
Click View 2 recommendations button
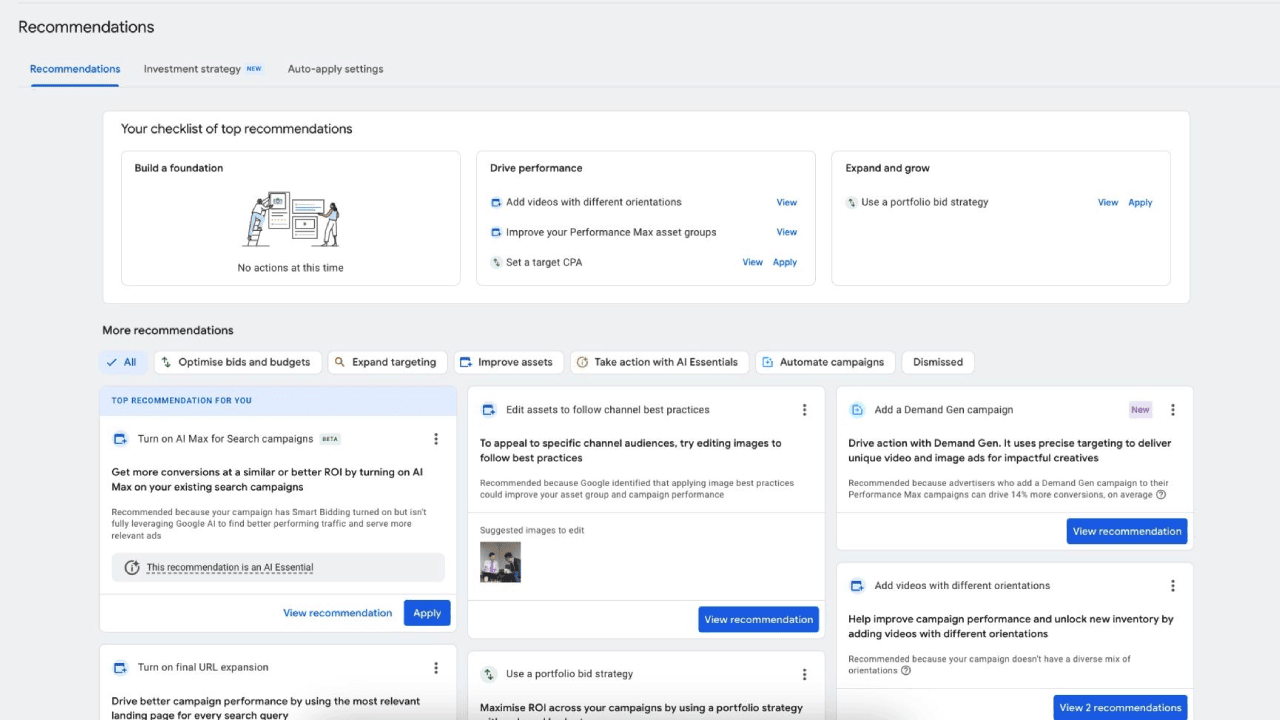point(1120,708)
